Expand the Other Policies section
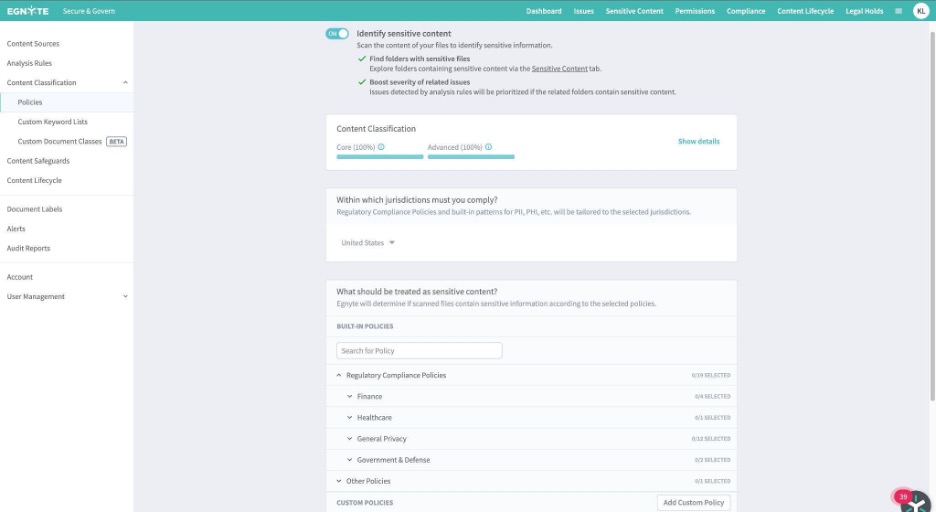 tap(340, 481)
